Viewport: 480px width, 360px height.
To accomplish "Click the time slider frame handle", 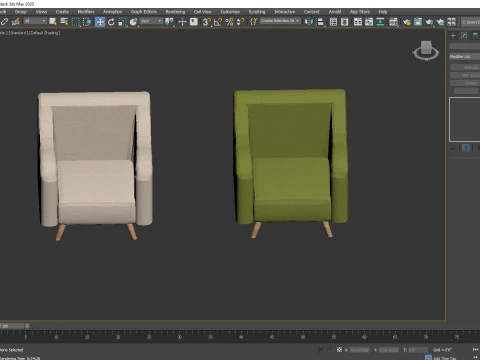I will pos(12,326).
